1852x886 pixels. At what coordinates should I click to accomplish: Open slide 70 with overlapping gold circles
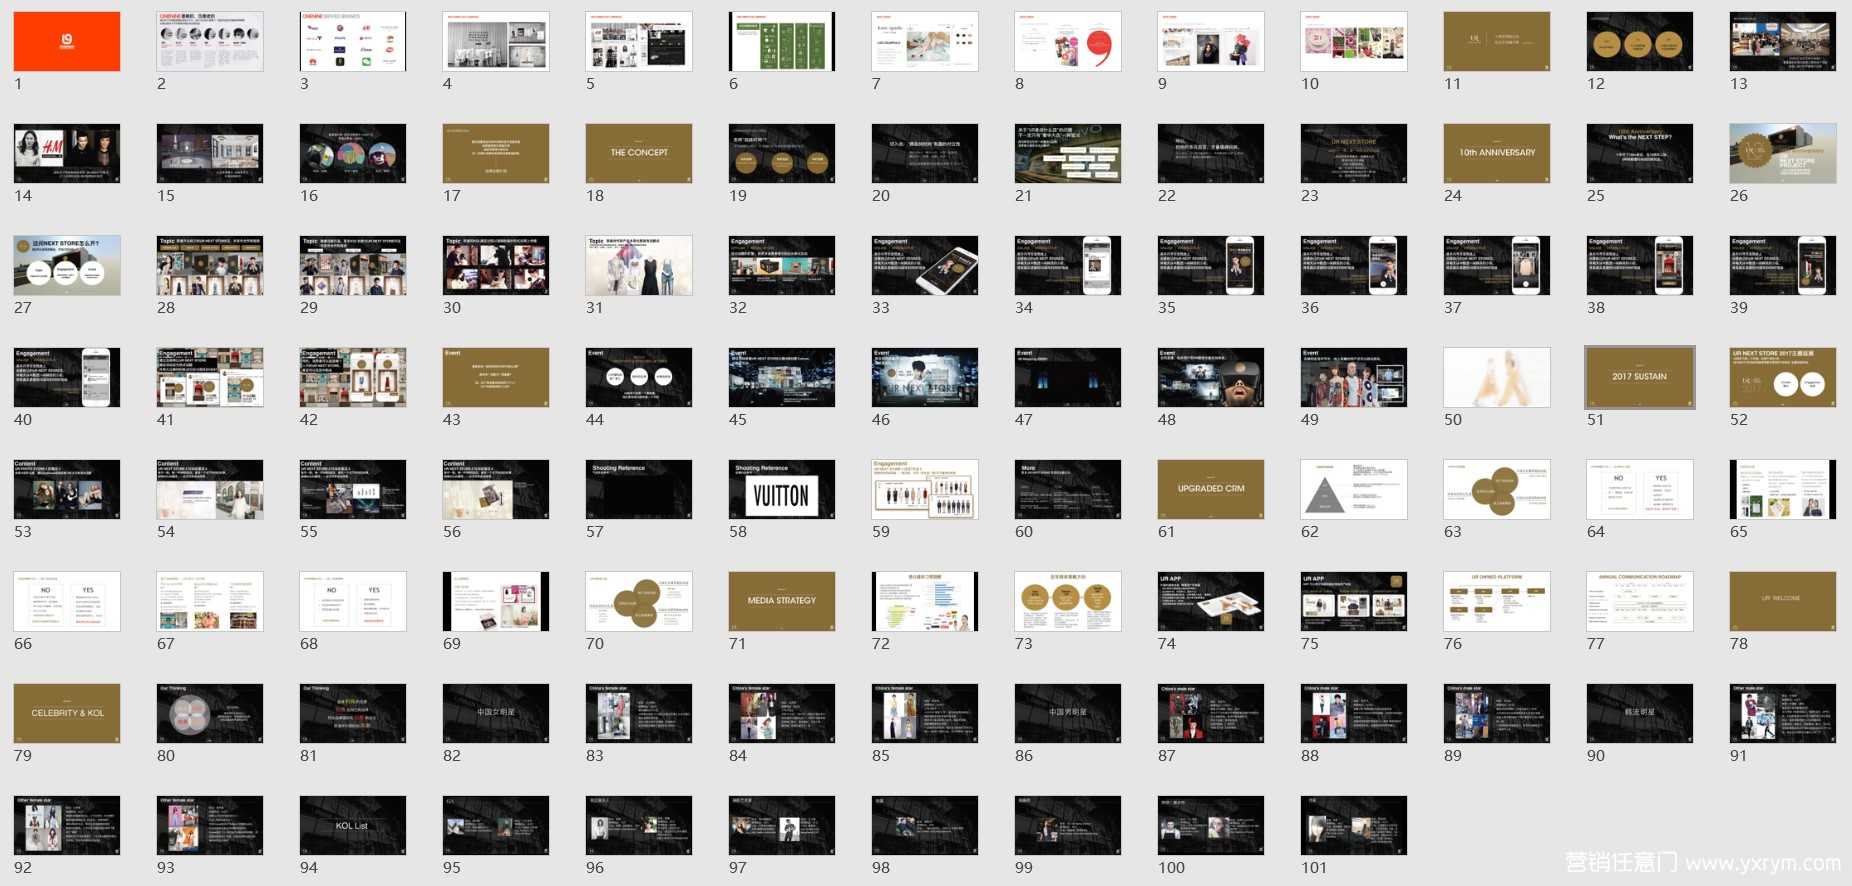pyautogui.click(x=639, y=601)
